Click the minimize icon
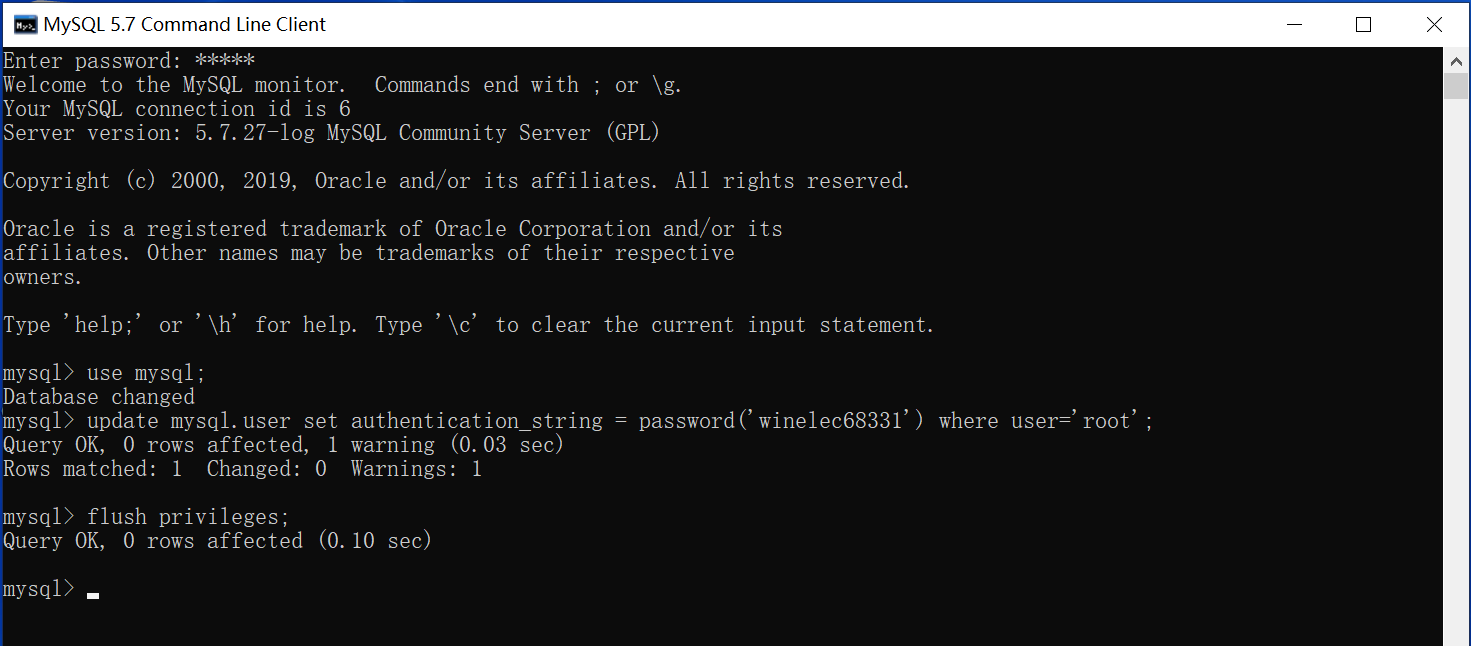This screenshot has height=646, width=1471. pos(1294,24)
